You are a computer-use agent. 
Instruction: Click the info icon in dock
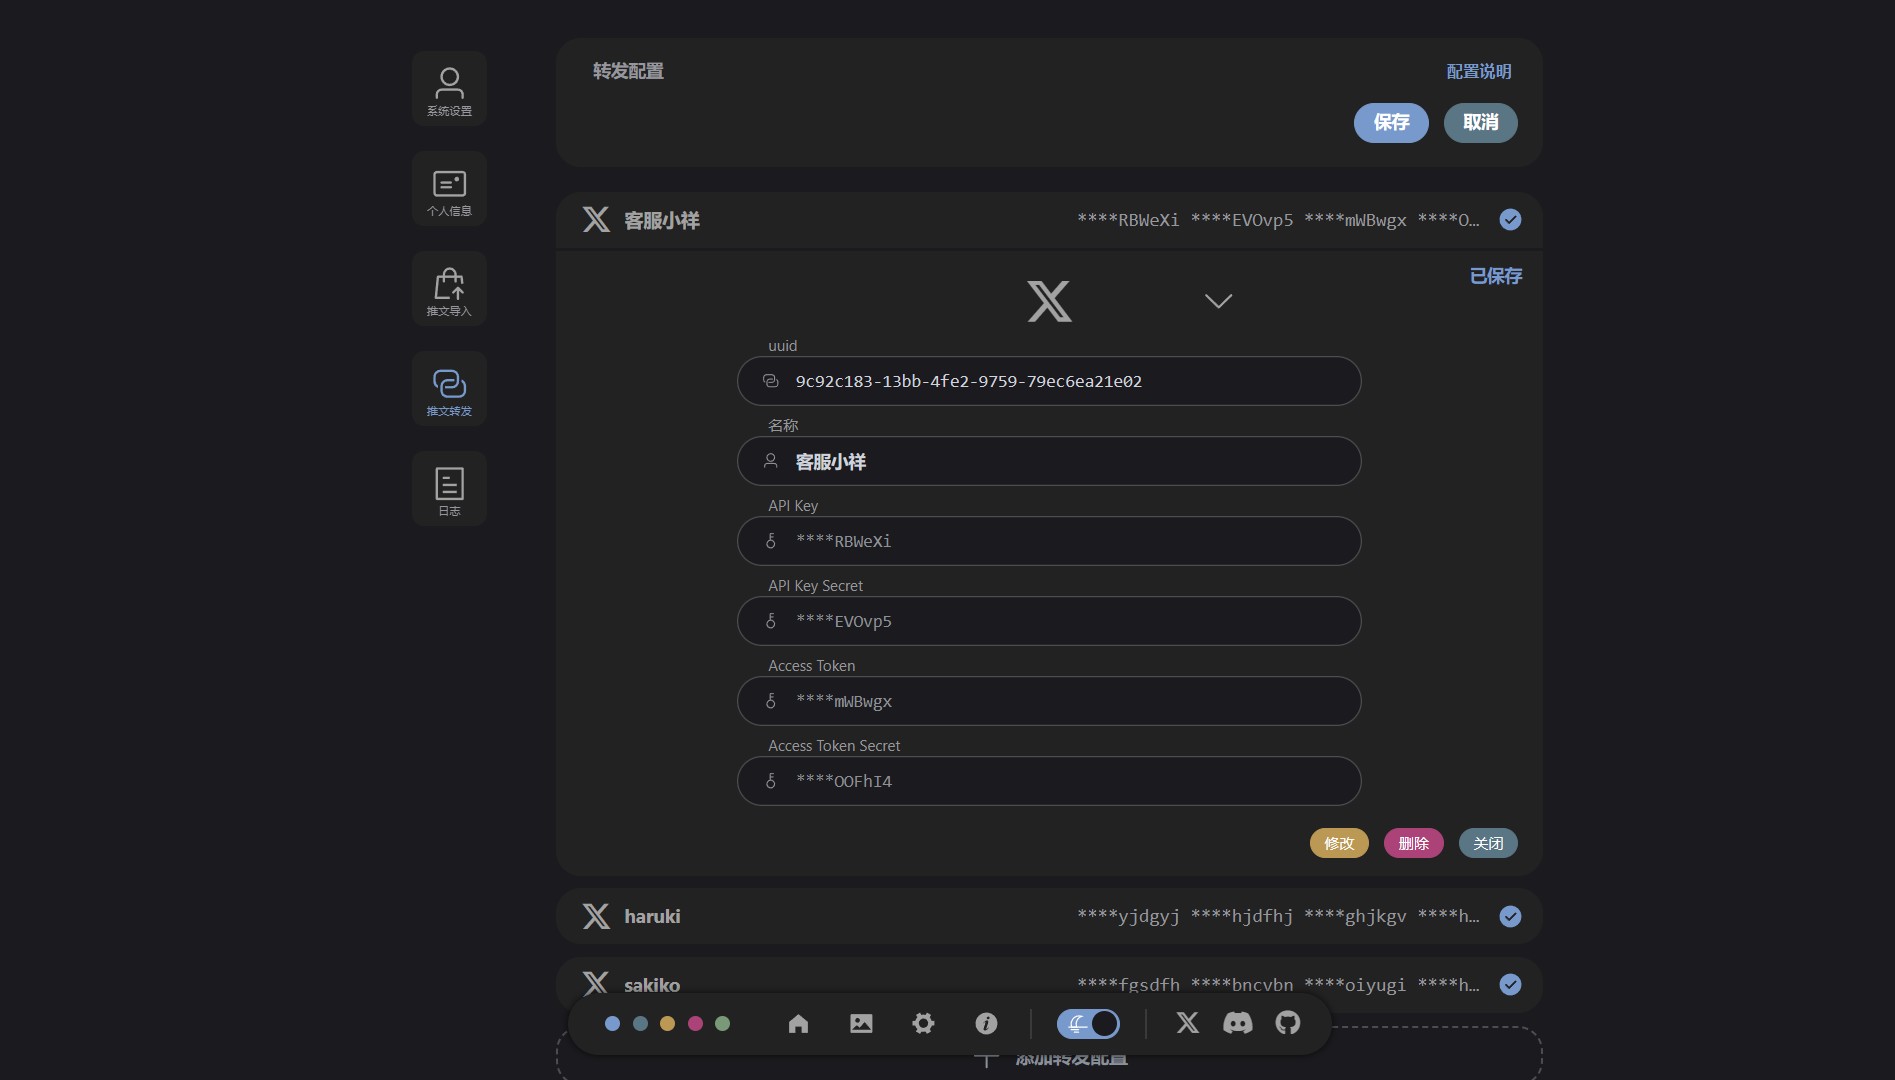pyautogui.click(x=986, y=1023)
